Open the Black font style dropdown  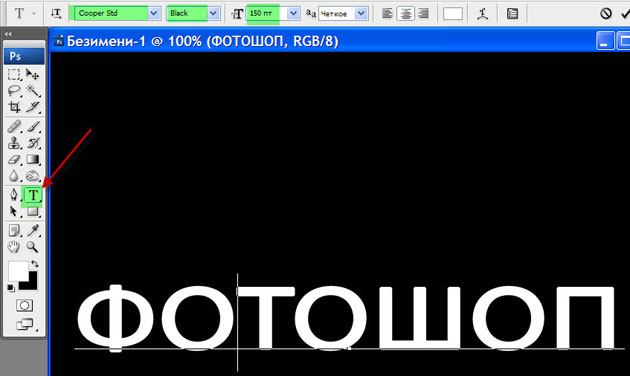pyautogui.click(x=213, y=13)
